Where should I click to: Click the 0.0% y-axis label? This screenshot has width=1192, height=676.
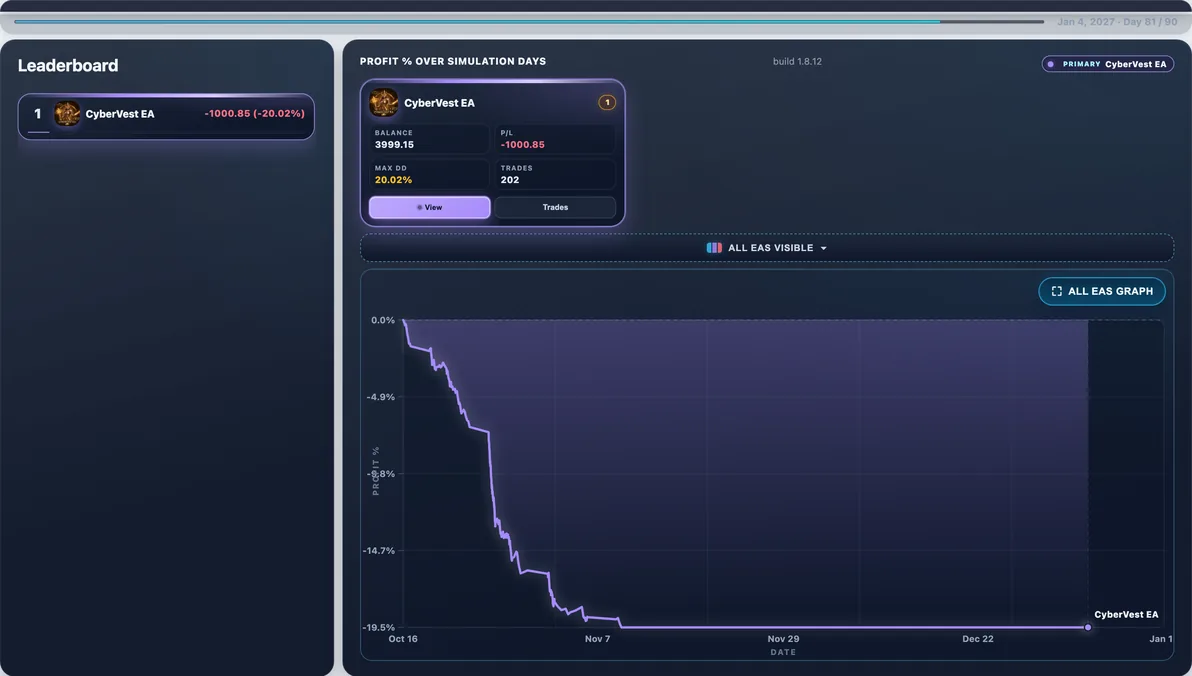(383, 320)
